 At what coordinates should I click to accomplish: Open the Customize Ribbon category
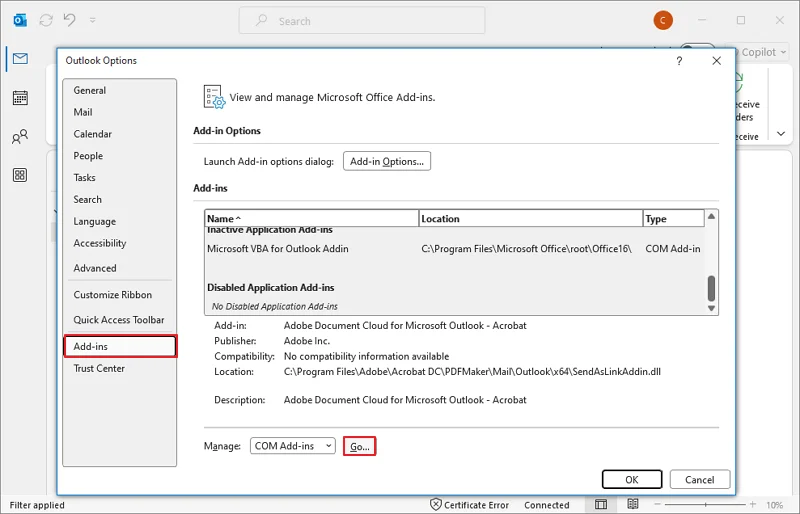[120, 295]
